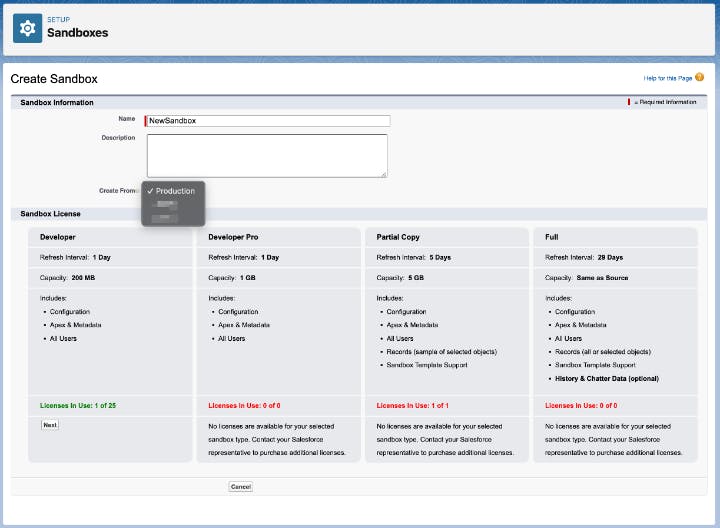Click 'Records (all or selected objects)' item

click(x=603, y=352)
